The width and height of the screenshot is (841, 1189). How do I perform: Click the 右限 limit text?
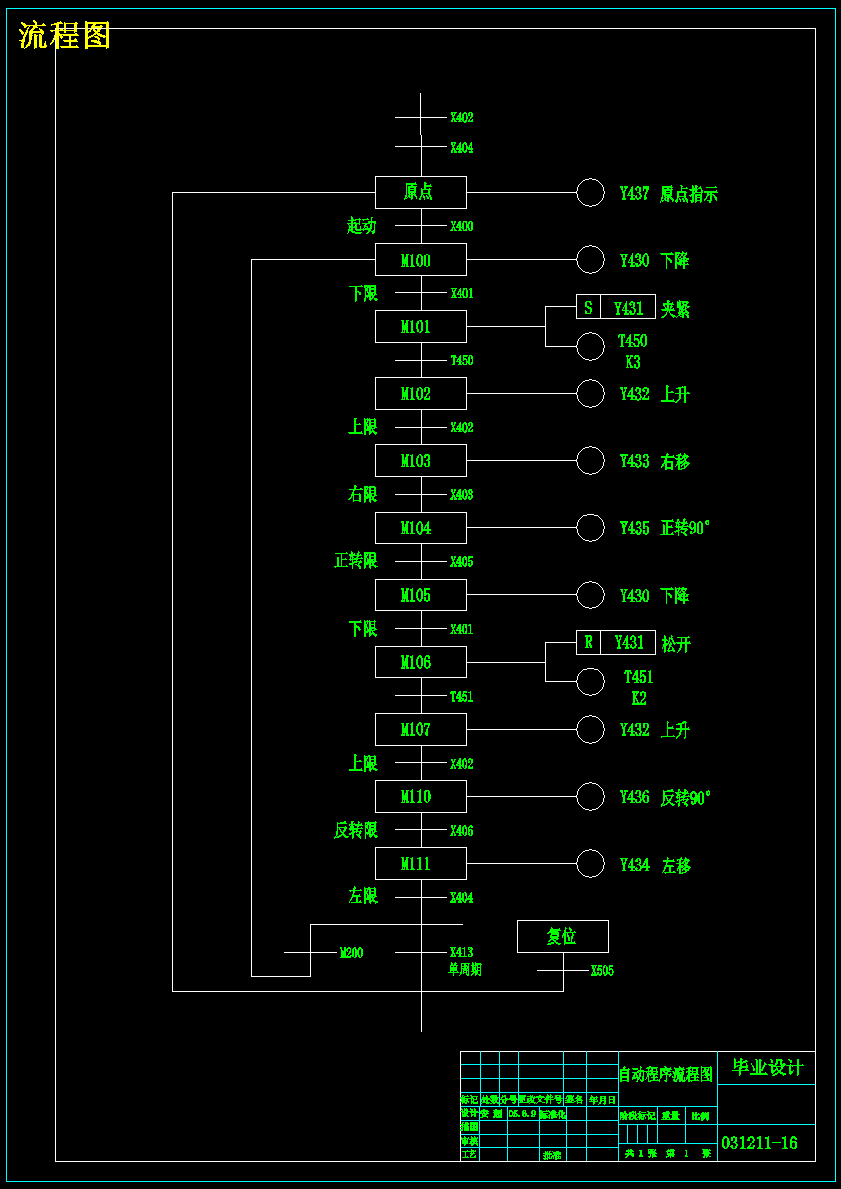(362, 494)
